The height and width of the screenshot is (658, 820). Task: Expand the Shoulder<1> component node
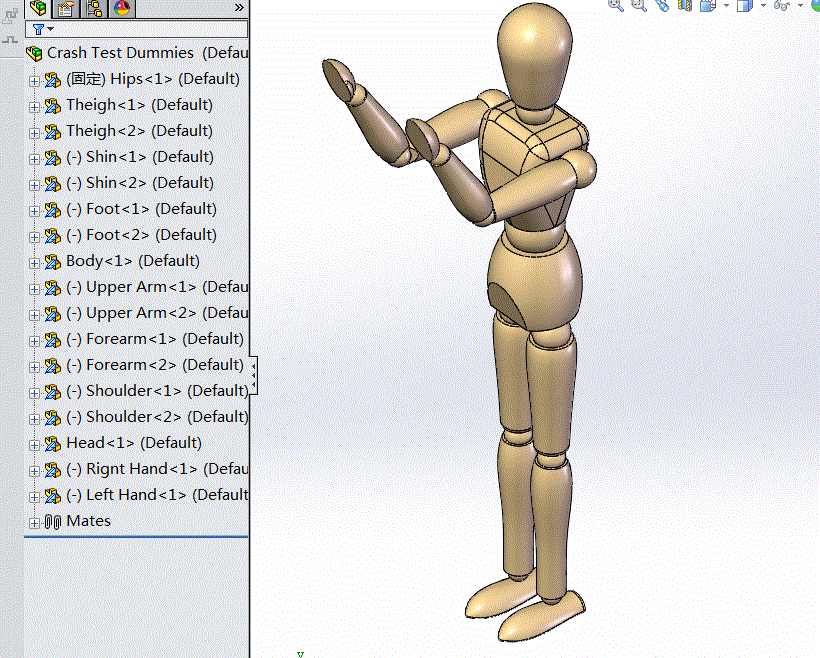coord(34,393)
